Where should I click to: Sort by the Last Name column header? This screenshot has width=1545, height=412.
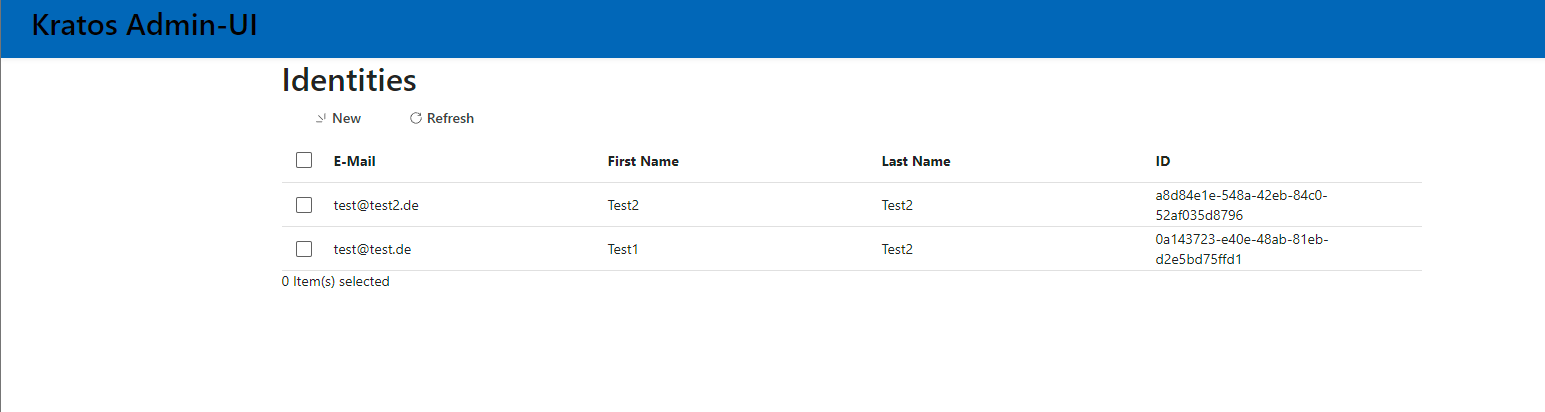coord(916,161)
